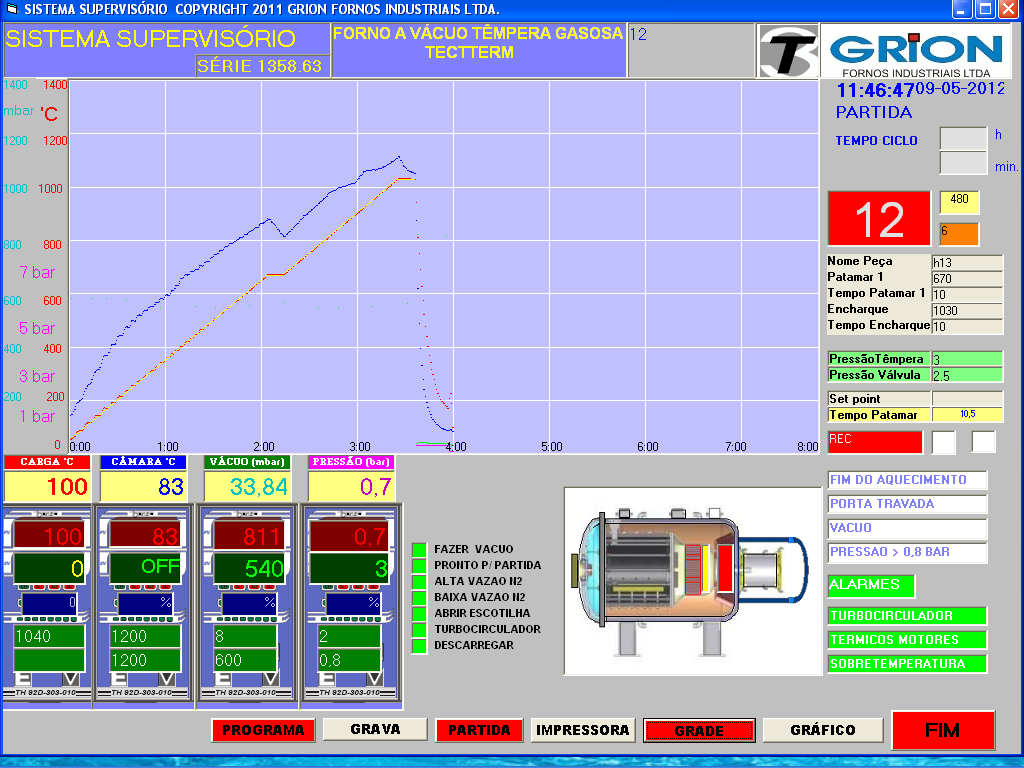
Task: Click the green 600 field on Vácuo controller
Action: (245, 660)
